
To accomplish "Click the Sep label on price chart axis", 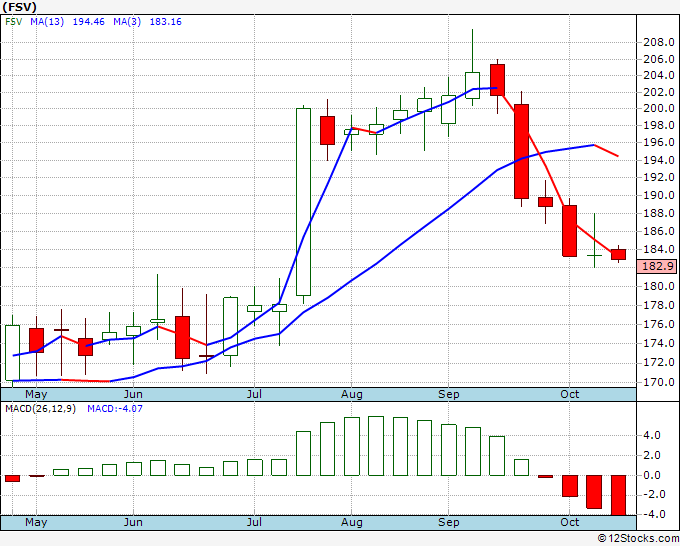I will [448, 394].
